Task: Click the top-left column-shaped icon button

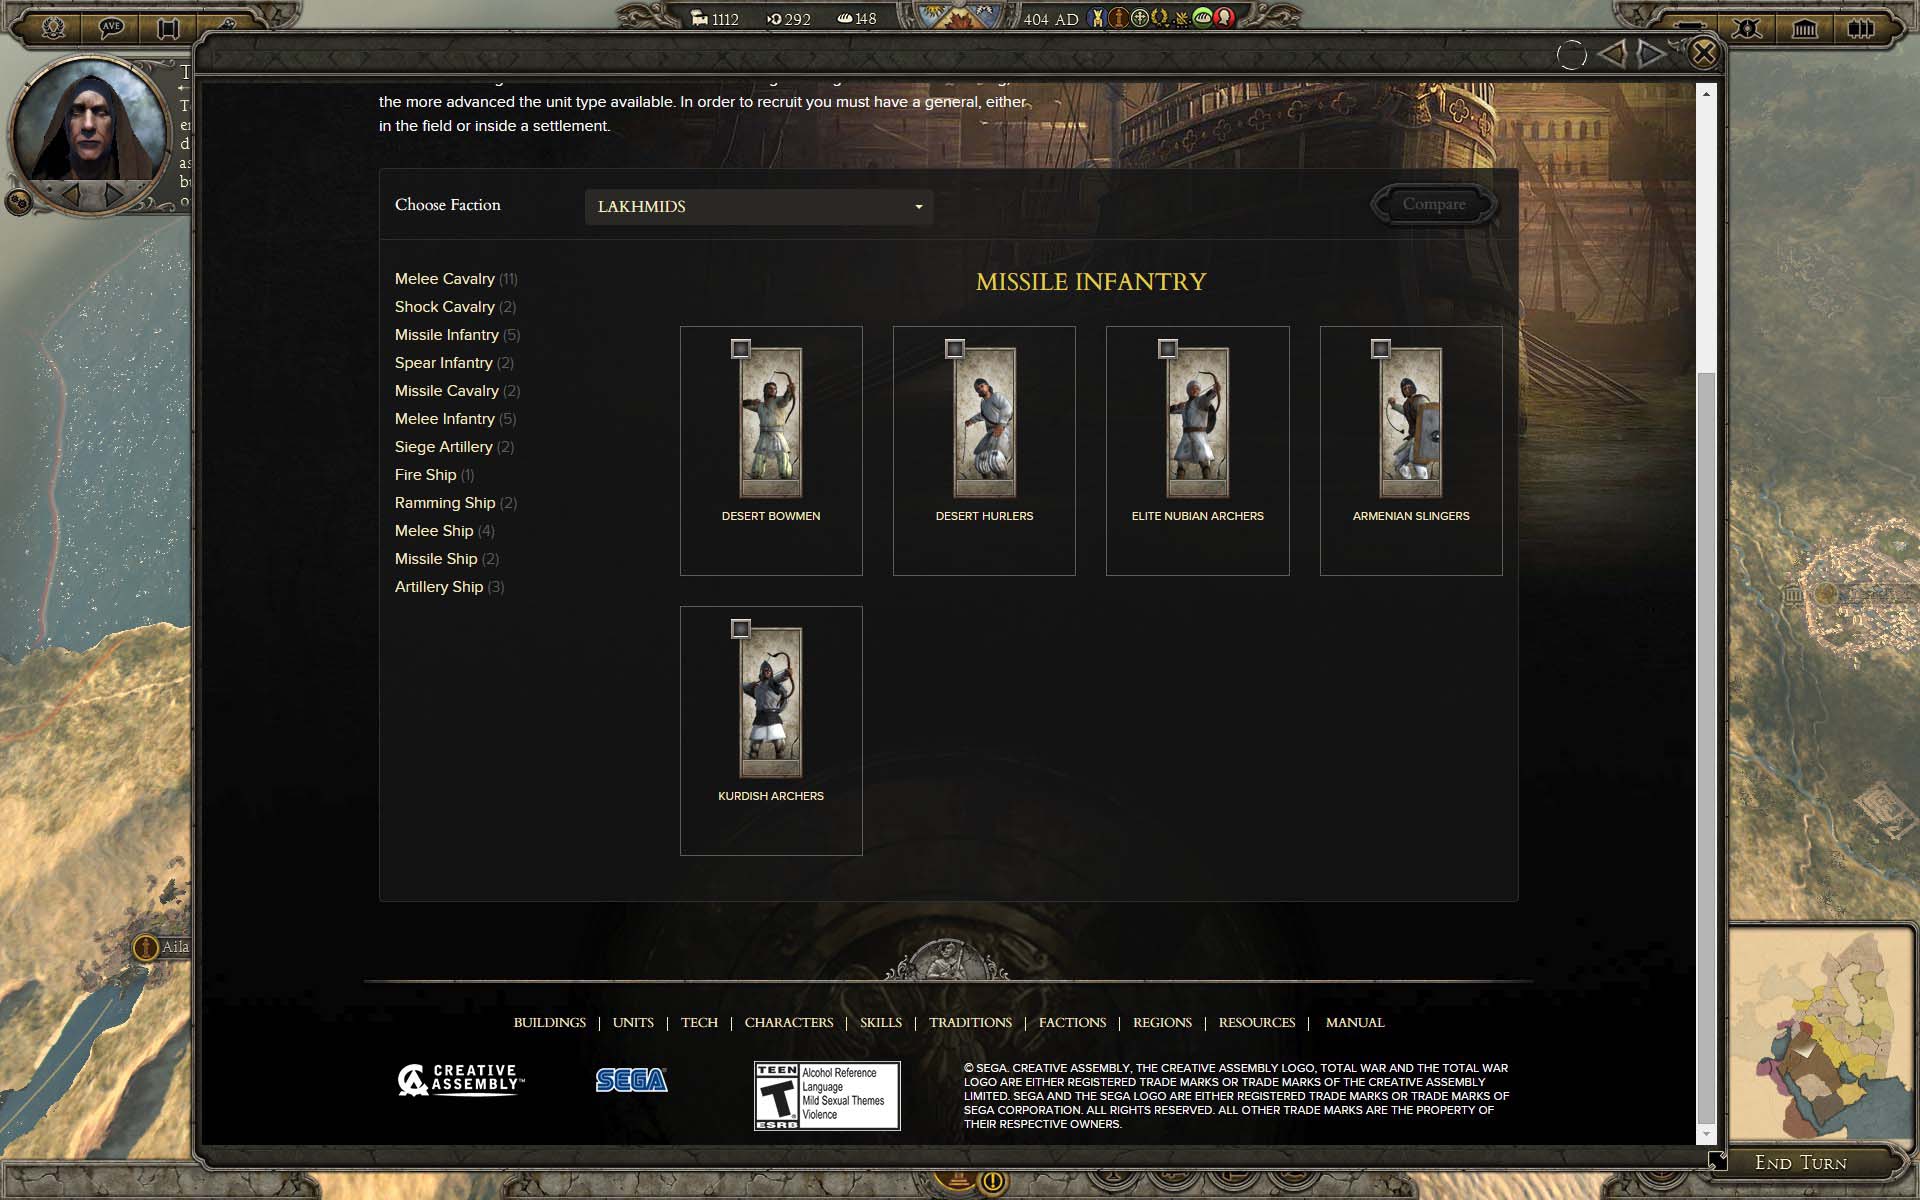Action: click(x=168, y=28)
